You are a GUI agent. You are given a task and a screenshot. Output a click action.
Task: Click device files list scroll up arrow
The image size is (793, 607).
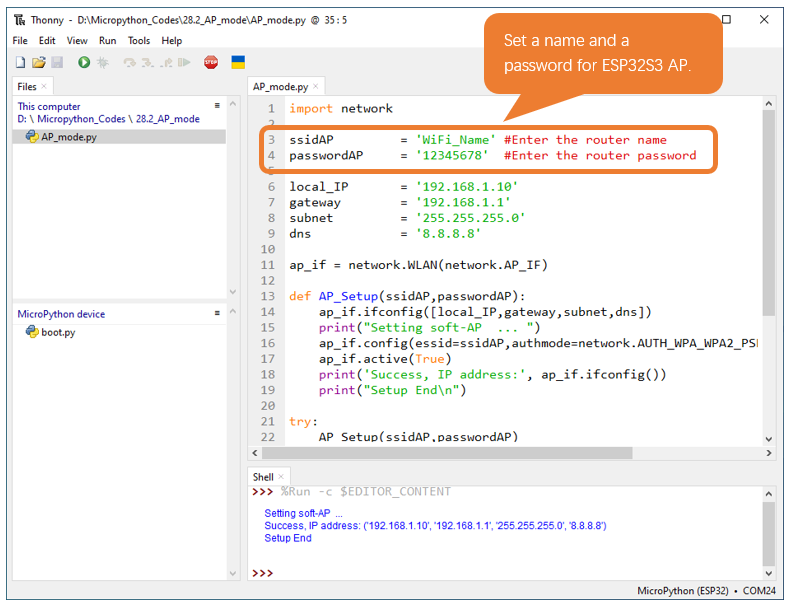tap(233, 312)
